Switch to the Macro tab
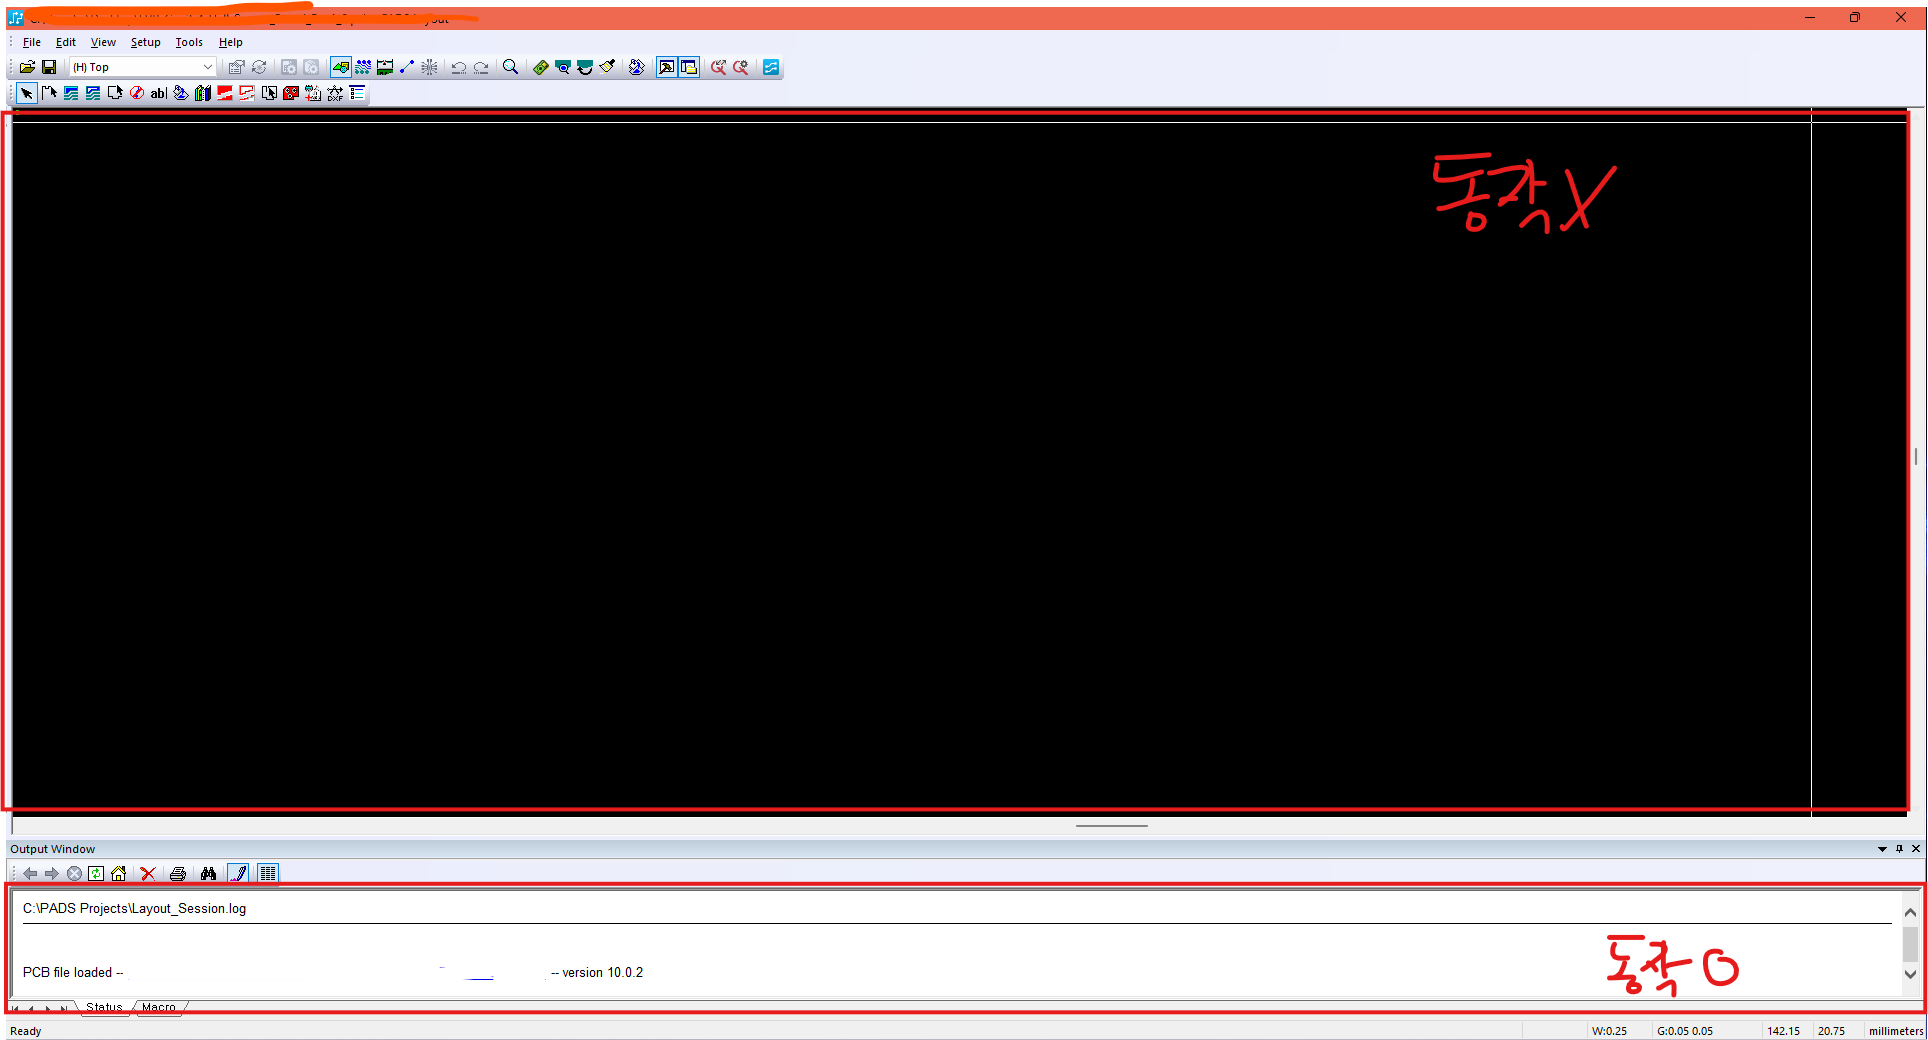Image resolution: width=1928 pixels, height=1040 pixels. [x=158, y=1007]
